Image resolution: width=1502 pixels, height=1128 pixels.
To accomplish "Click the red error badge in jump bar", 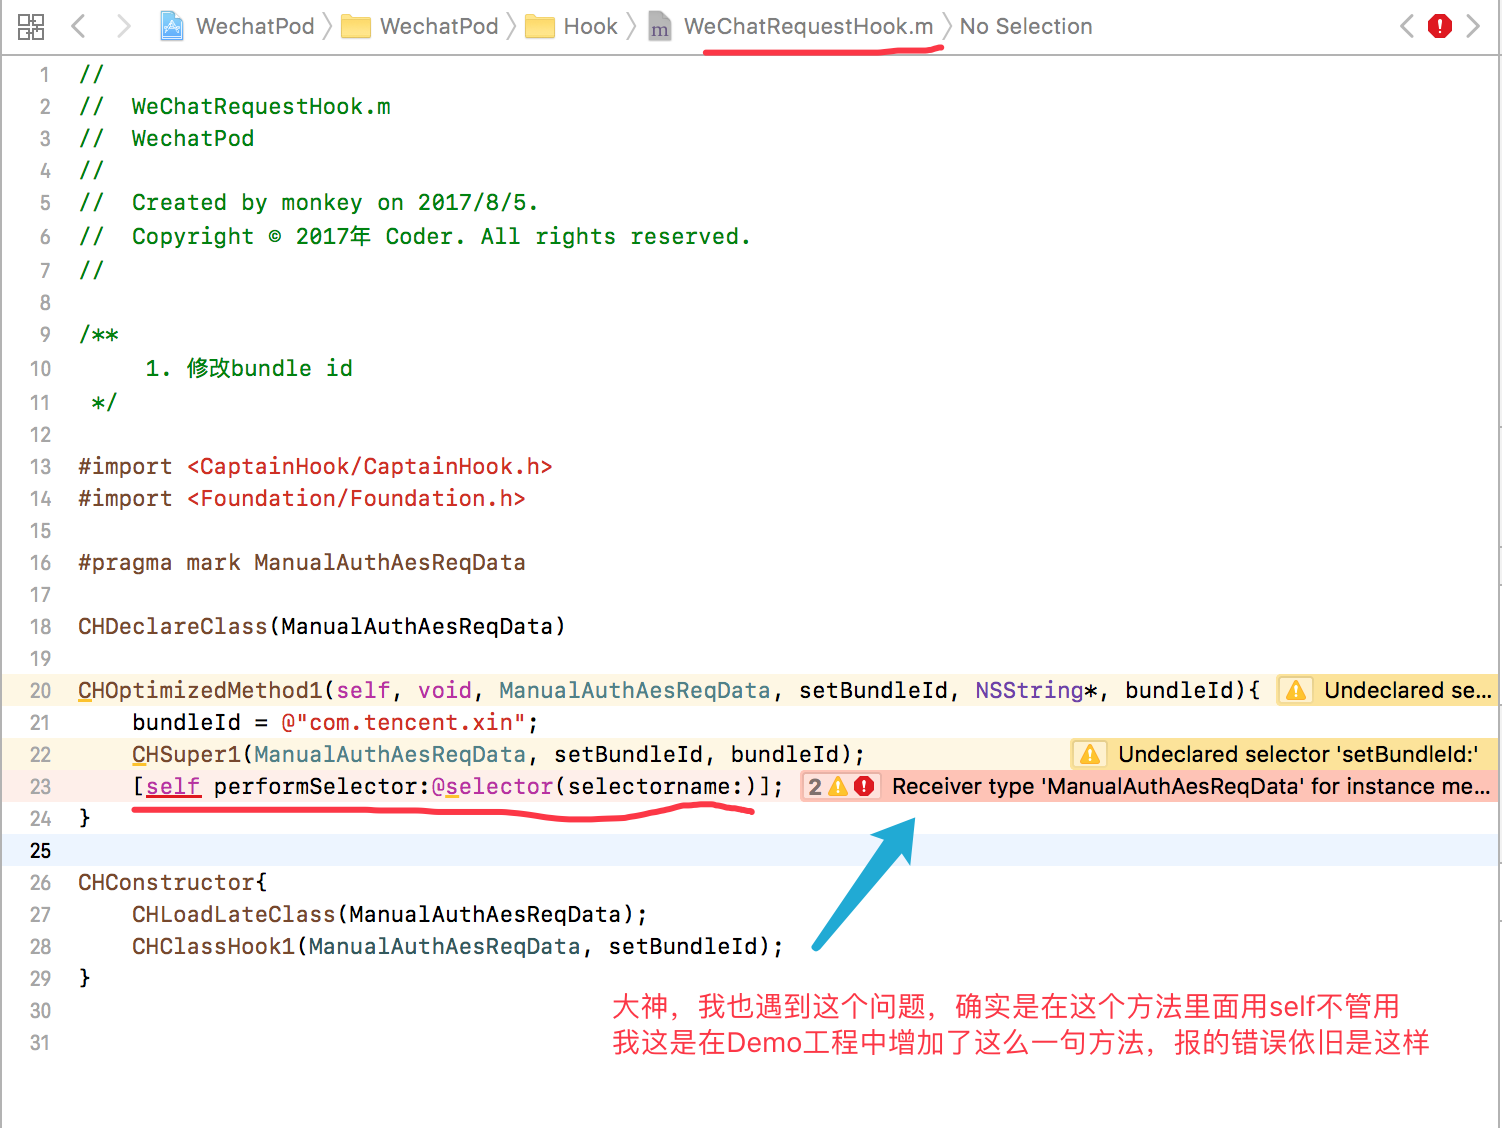I will pyautogui.click(x=1440, y=26).
